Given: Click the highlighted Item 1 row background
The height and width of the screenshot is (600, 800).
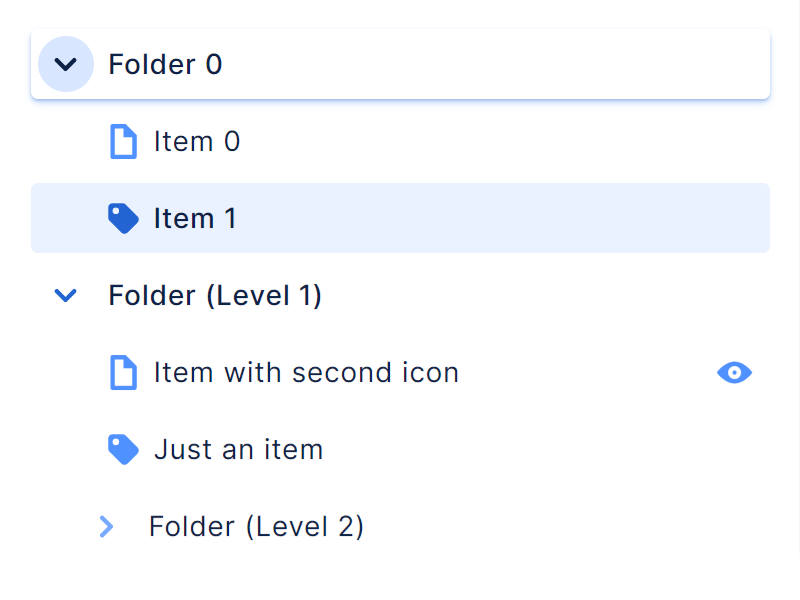Looking at the screenshot, I should pos(500,218).
